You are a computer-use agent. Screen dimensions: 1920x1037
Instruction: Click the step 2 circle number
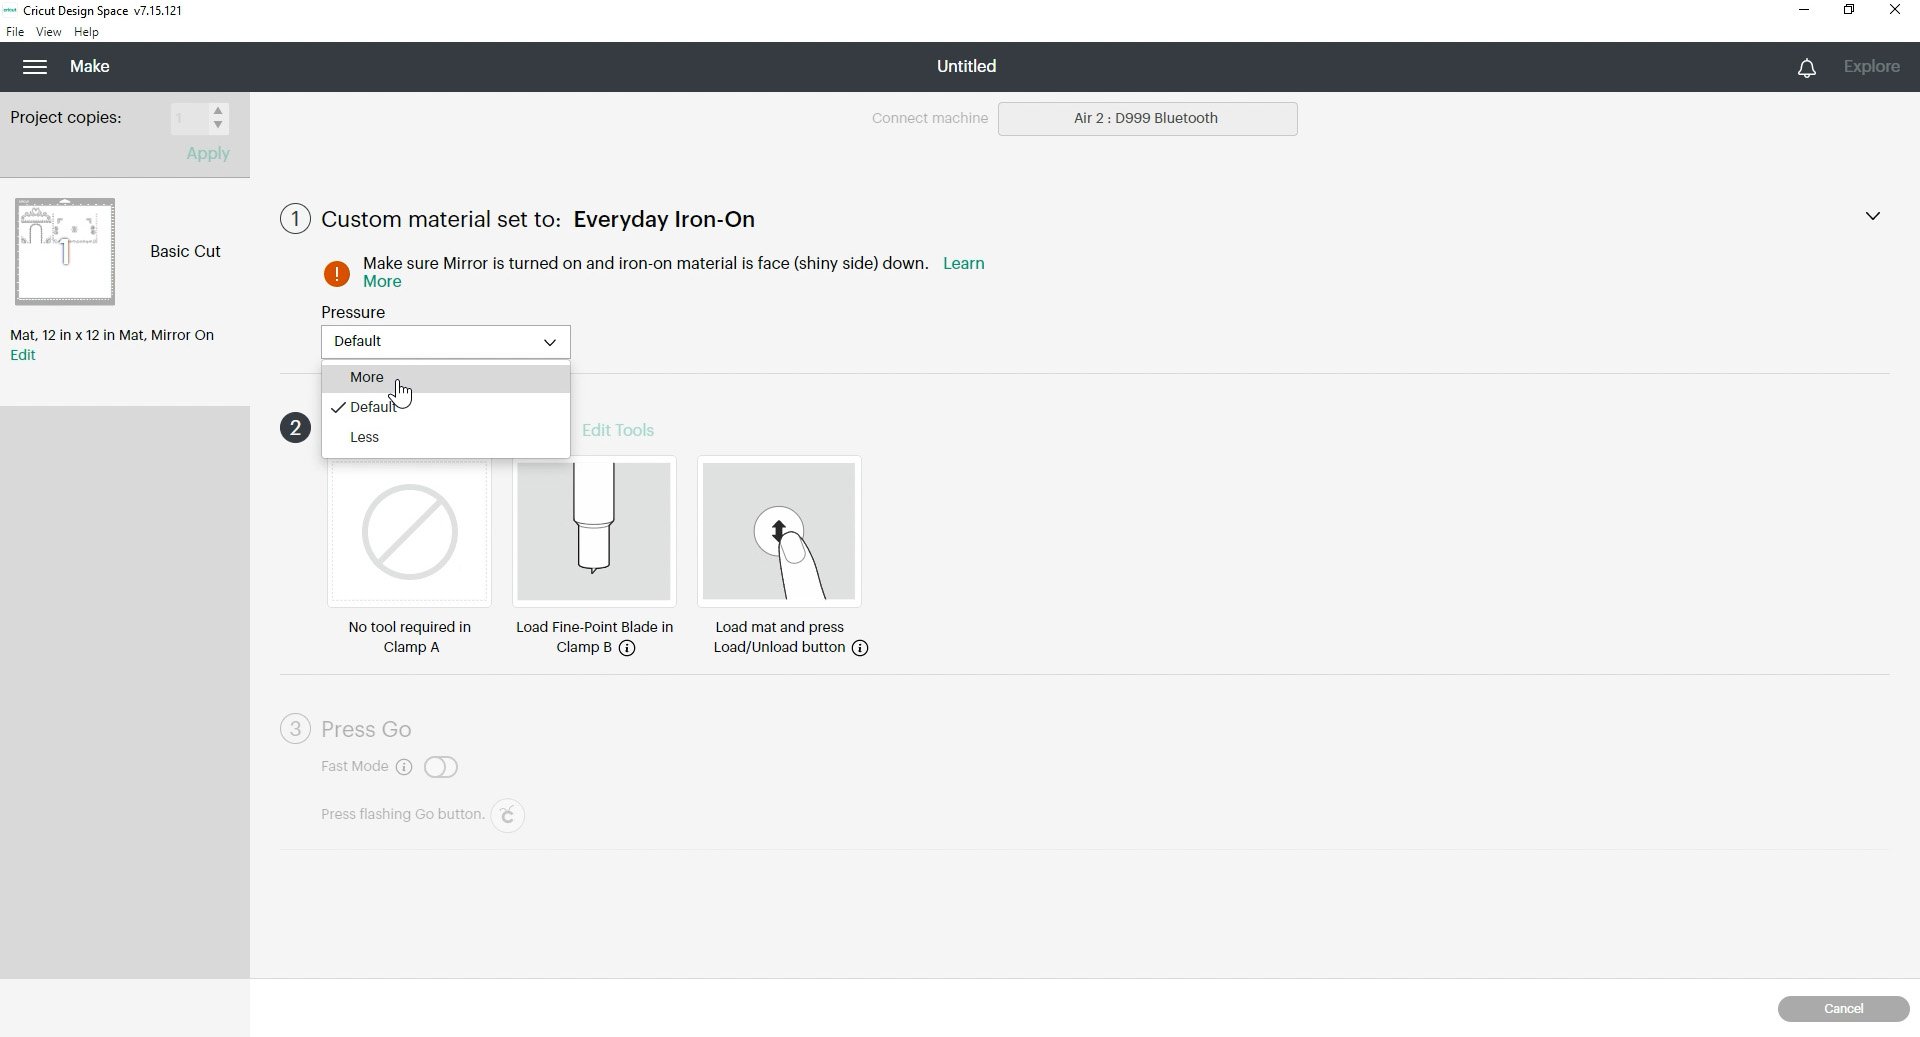click(x=295, y=428)
